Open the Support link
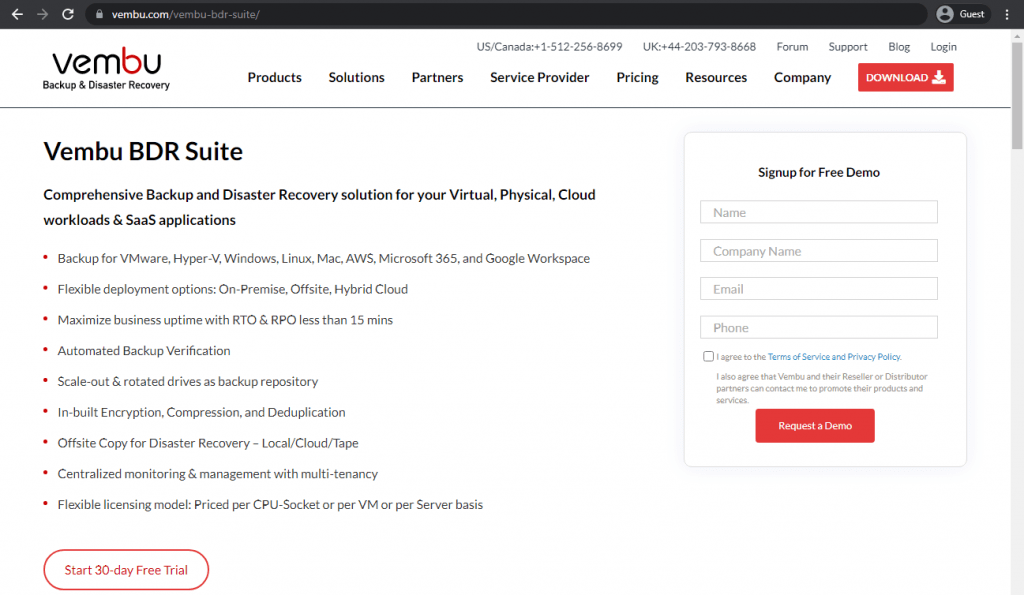This screenshot has width=1024, height=595. pos(848,46)
